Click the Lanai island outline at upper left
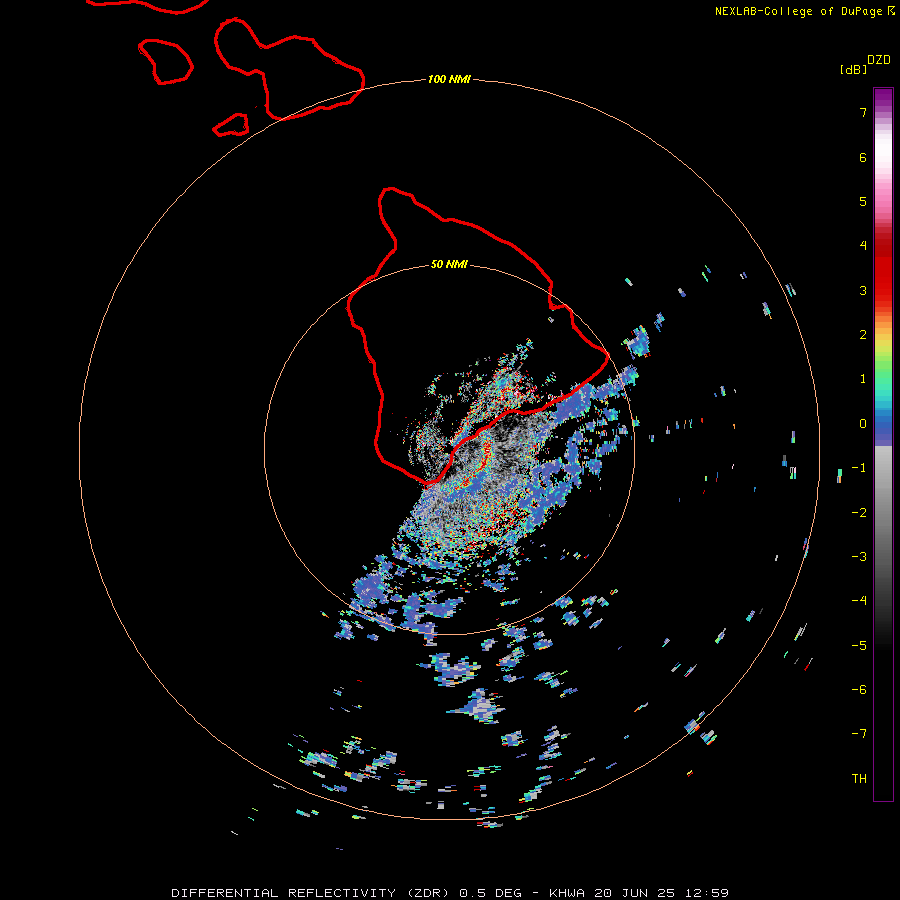900x900 pixels. (165, 61)
